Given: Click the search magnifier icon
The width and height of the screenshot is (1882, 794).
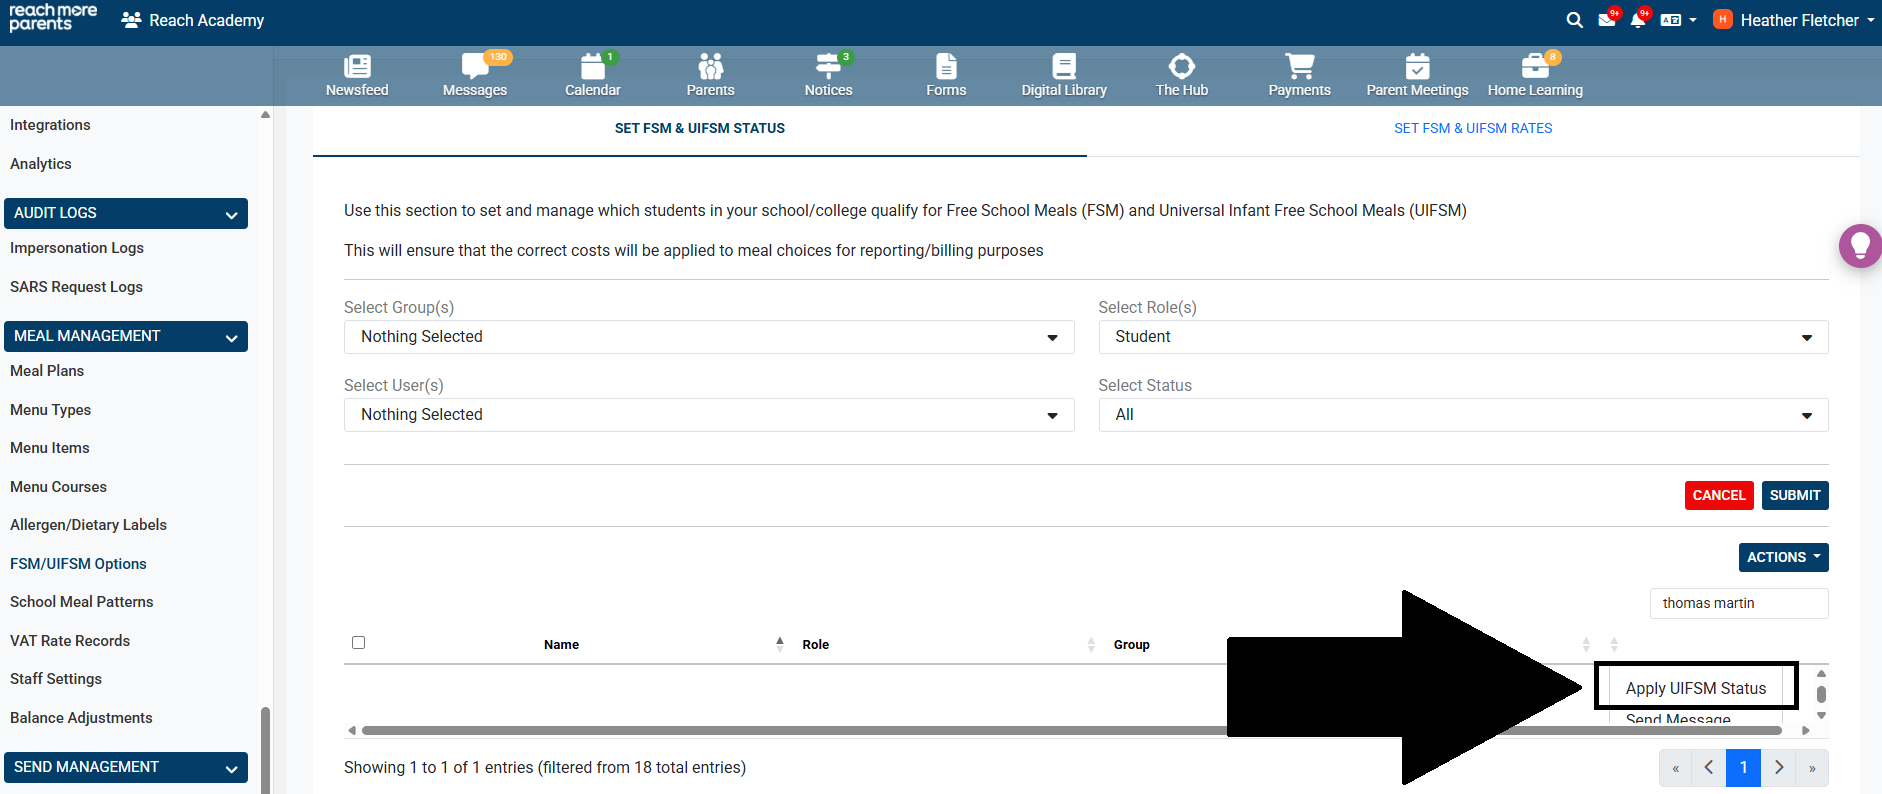Looking at the screenshot, I should point(1574,20).
